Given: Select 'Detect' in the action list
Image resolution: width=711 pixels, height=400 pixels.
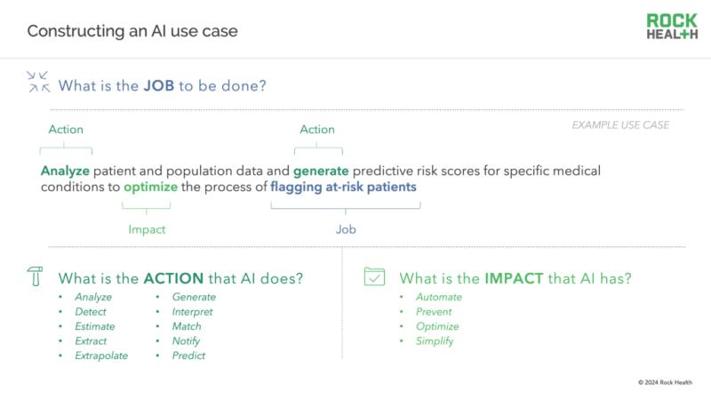Looking at the screenshot, I should point(90,312).
